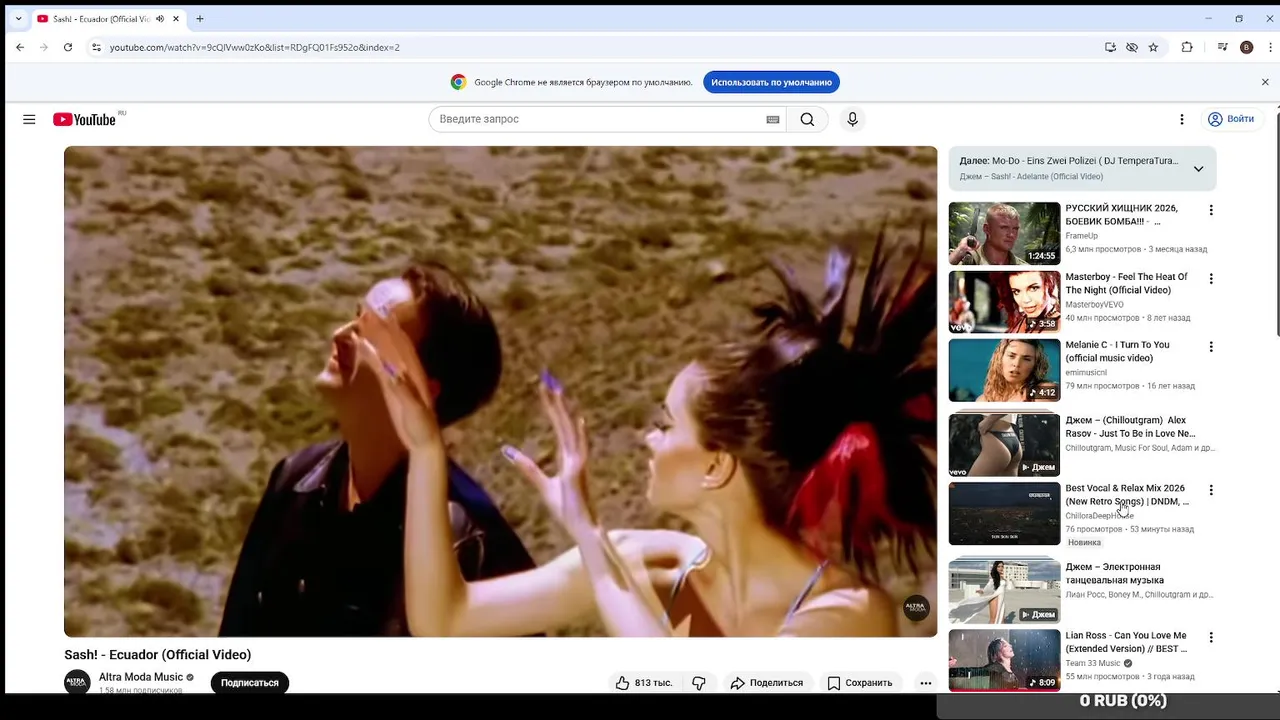Viewport: 1280px width, 720px height.
Task: View site information icon in address bar
Action: [x=96, y=47]
